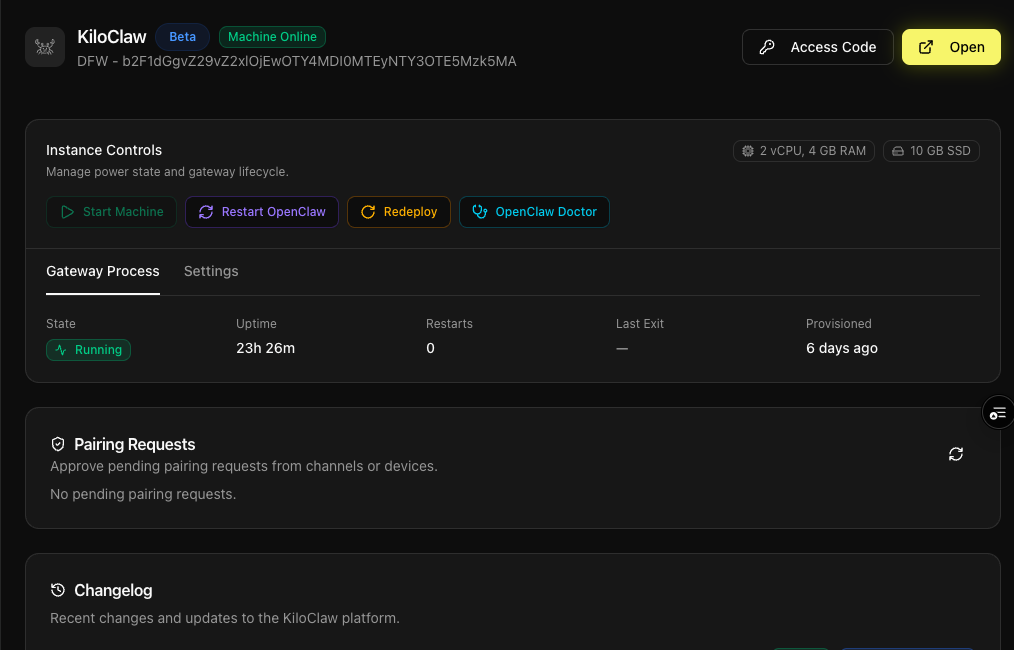Trigger a Redeploy of the instance

click(399, 212)
